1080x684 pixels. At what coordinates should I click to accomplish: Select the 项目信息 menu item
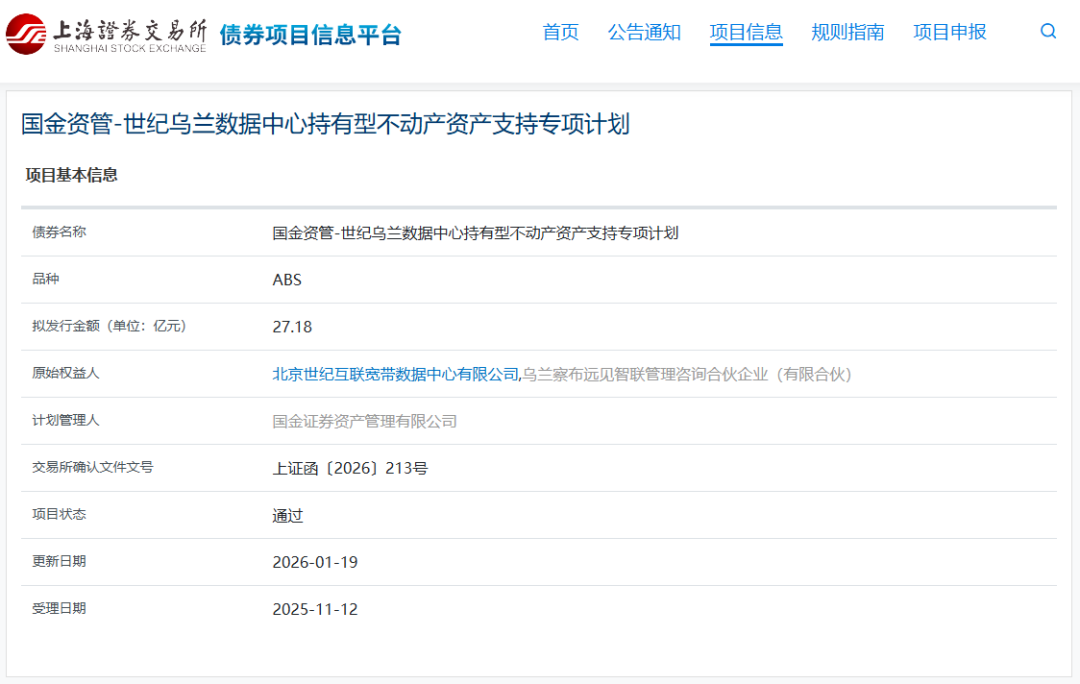747,32
